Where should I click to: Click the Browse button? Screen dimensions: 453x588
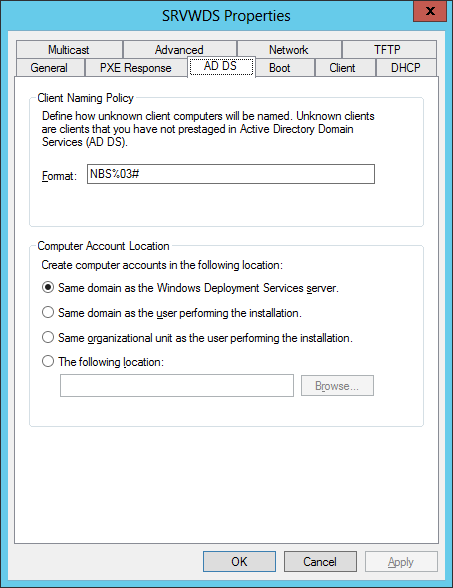click(337, 386)
